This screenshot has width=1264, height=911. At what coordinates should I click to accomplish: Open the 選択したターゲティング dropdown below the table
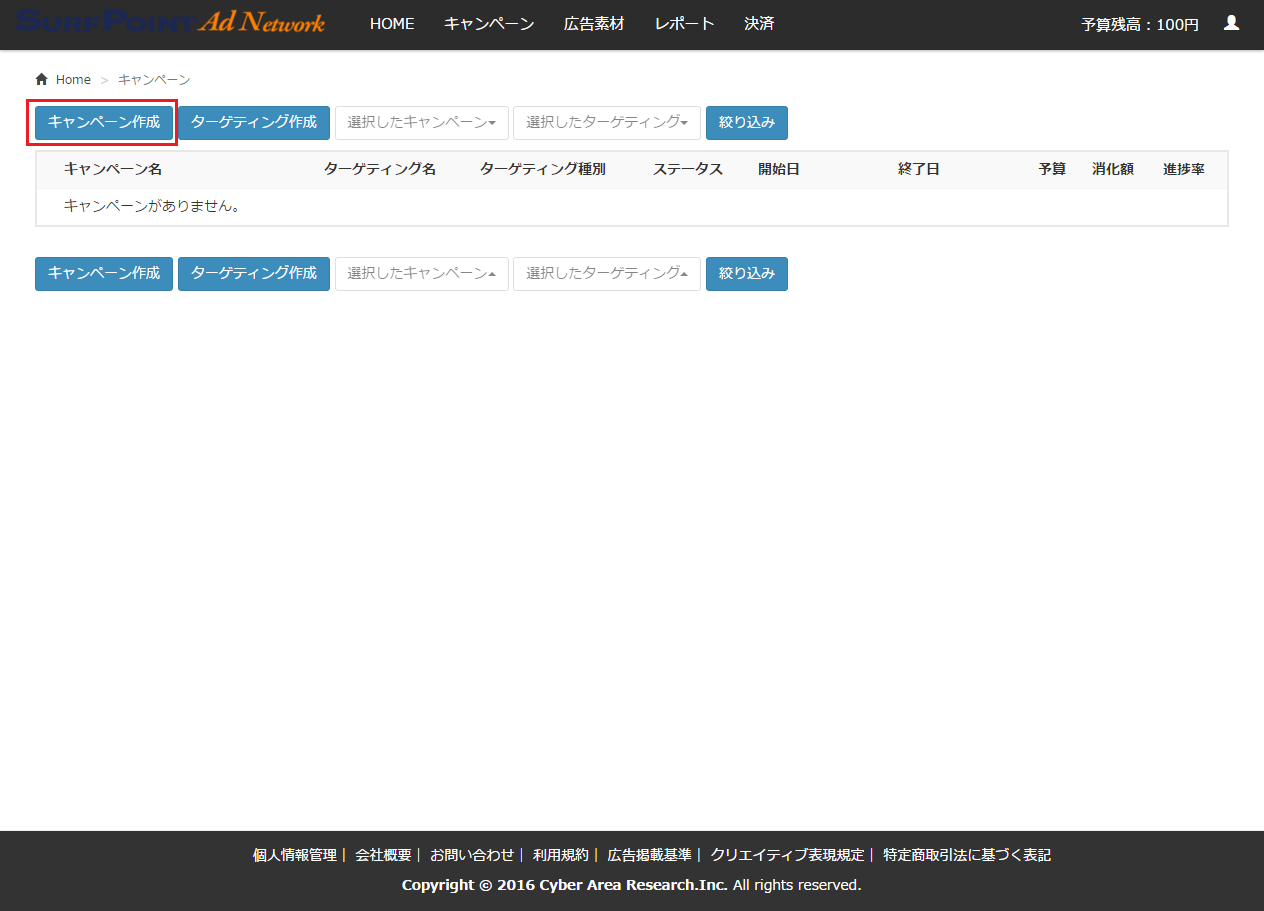click(x=606, y=273)
